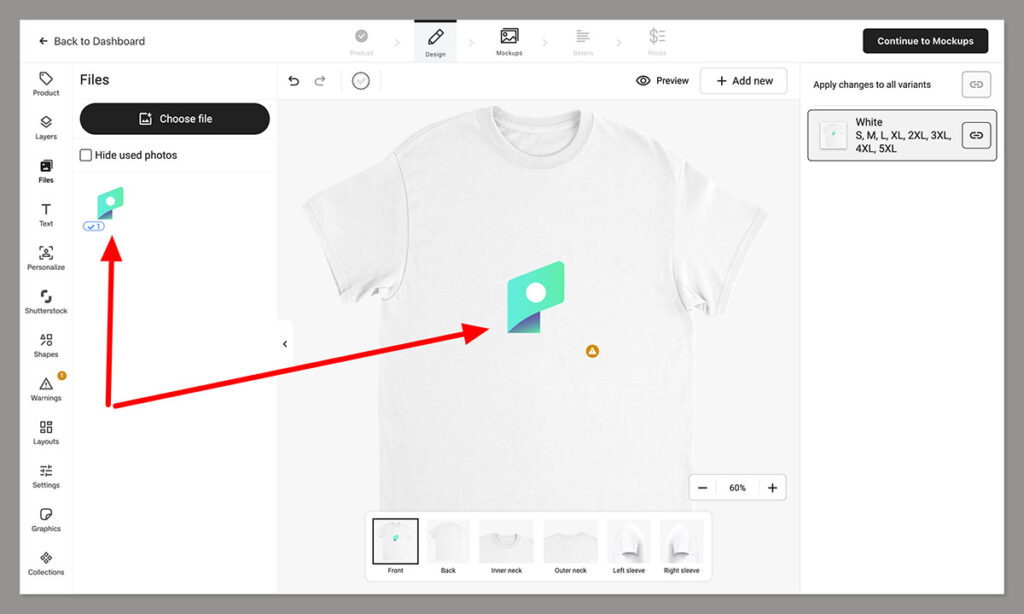
Task: Open the Layouts panel
Action: 46,433
